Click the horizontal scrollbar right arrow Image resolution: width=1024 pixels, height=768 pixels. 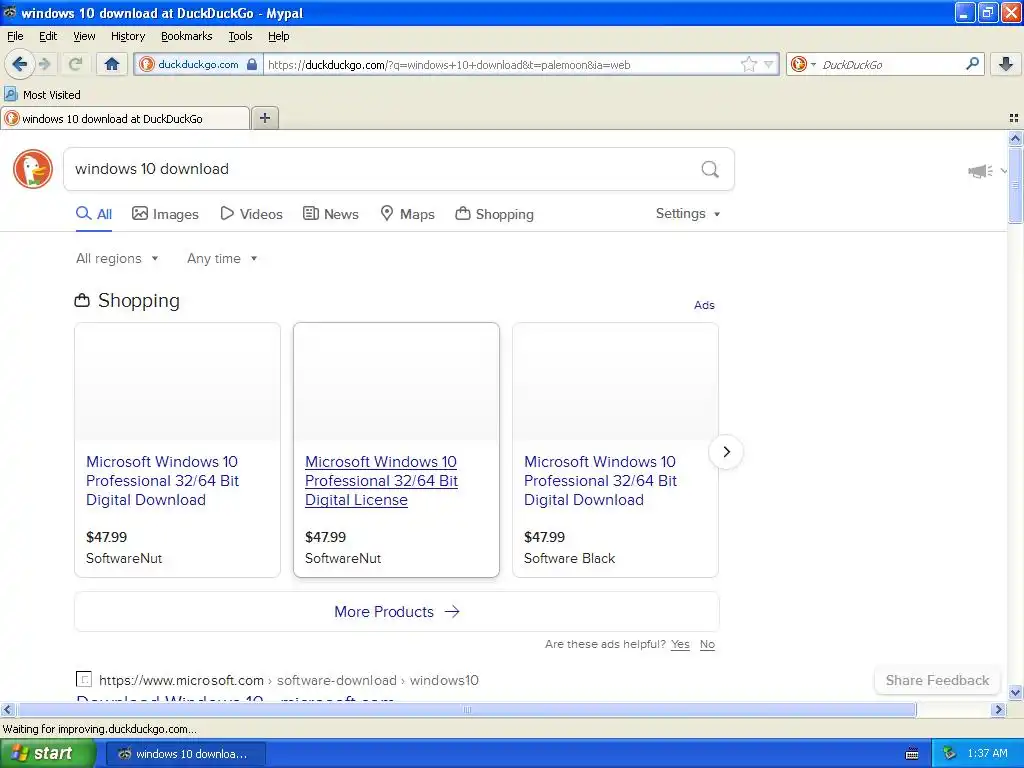click(998, 709)
